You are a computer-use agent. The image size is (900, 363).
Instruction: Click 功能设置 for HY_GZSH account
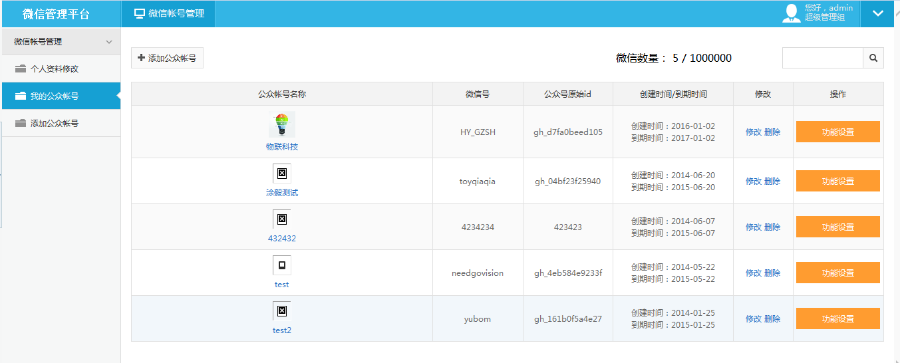click(838, 132)
